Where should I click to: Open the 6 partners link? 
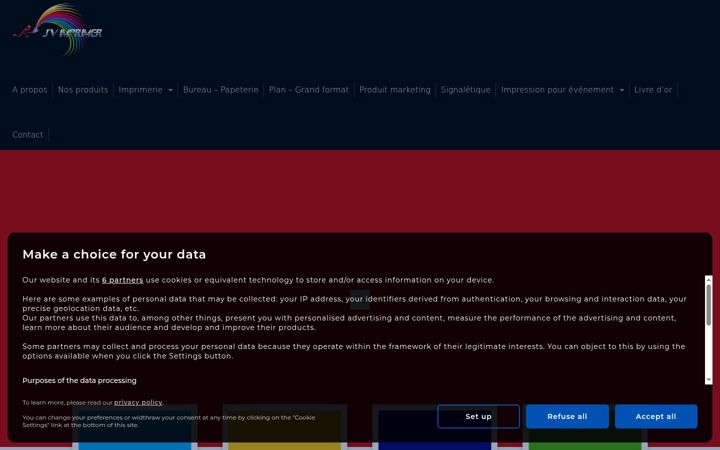coord(123,280)
